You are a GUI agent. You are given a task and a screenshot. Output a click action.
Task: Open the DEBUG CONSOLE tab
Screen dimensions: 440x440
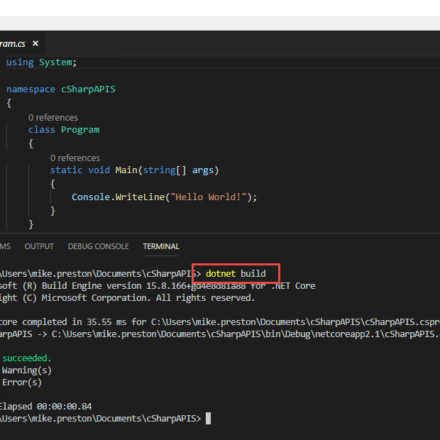click(x=98, y=246)
